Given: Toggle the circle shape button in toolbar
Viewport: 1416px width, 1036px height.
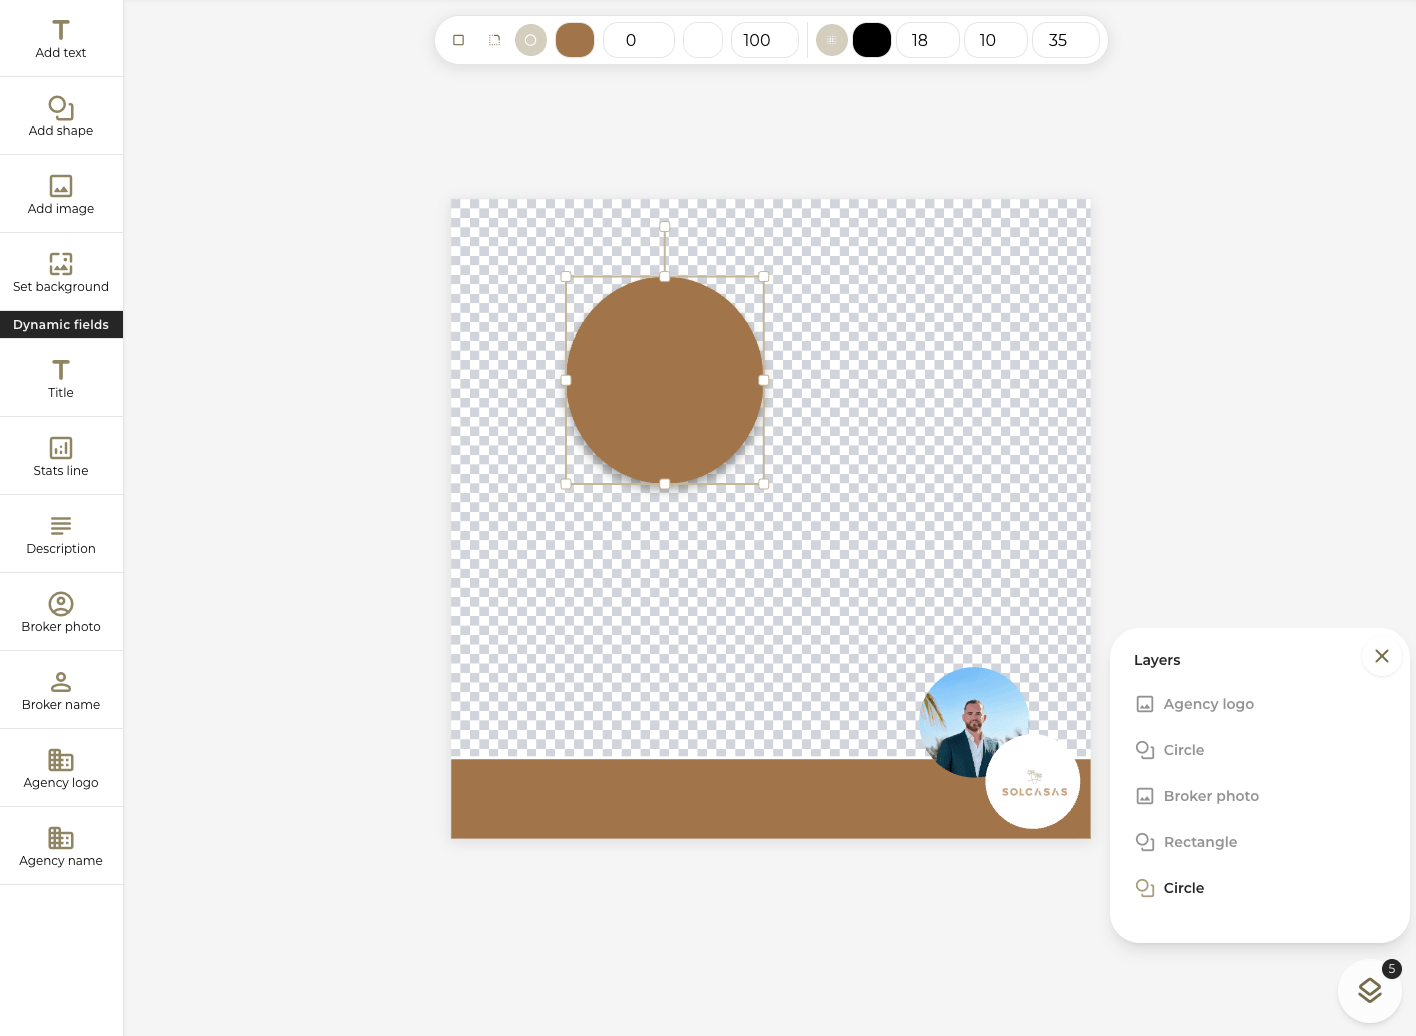Looking at the screenshot, I should (531, 40).
